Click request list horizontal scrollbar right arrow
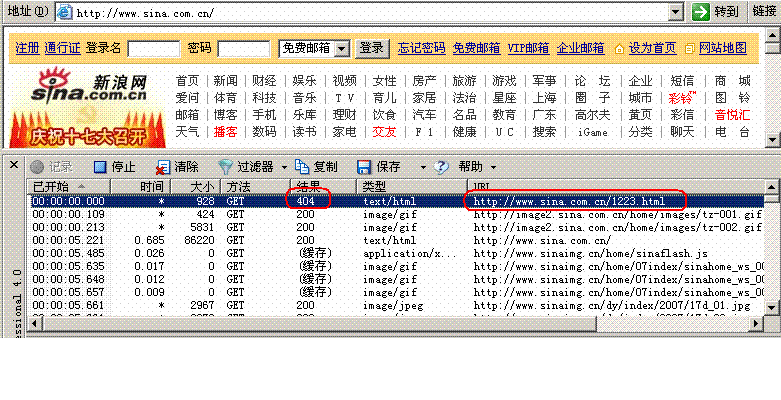The height and width of the screenshot is (400, 781). click(757, 323)
